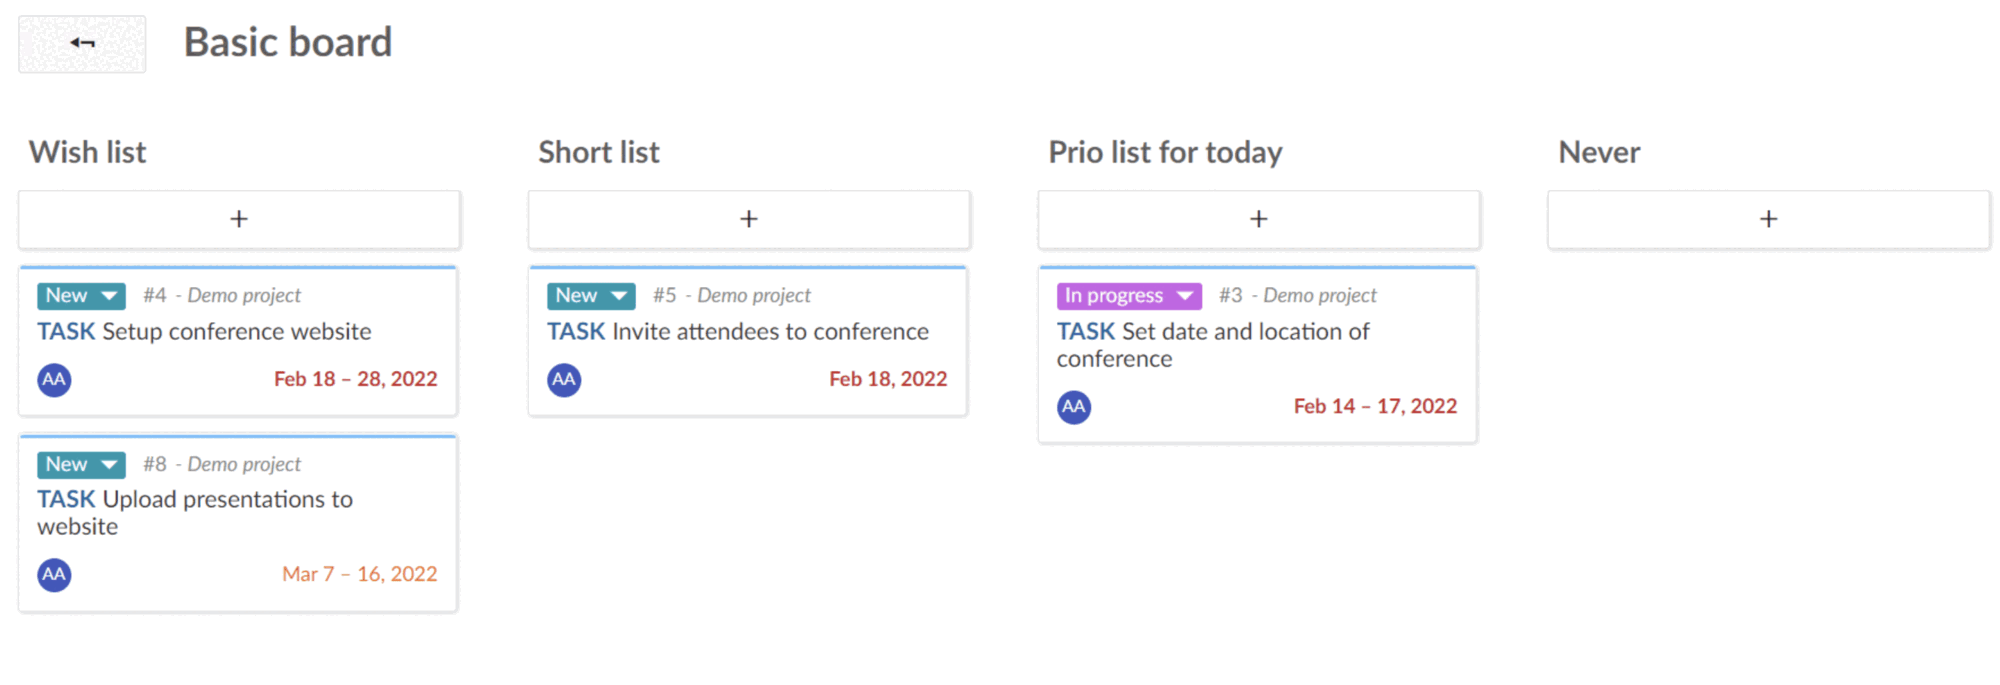Add card to Prio list for today

(x=1259, y=219)
